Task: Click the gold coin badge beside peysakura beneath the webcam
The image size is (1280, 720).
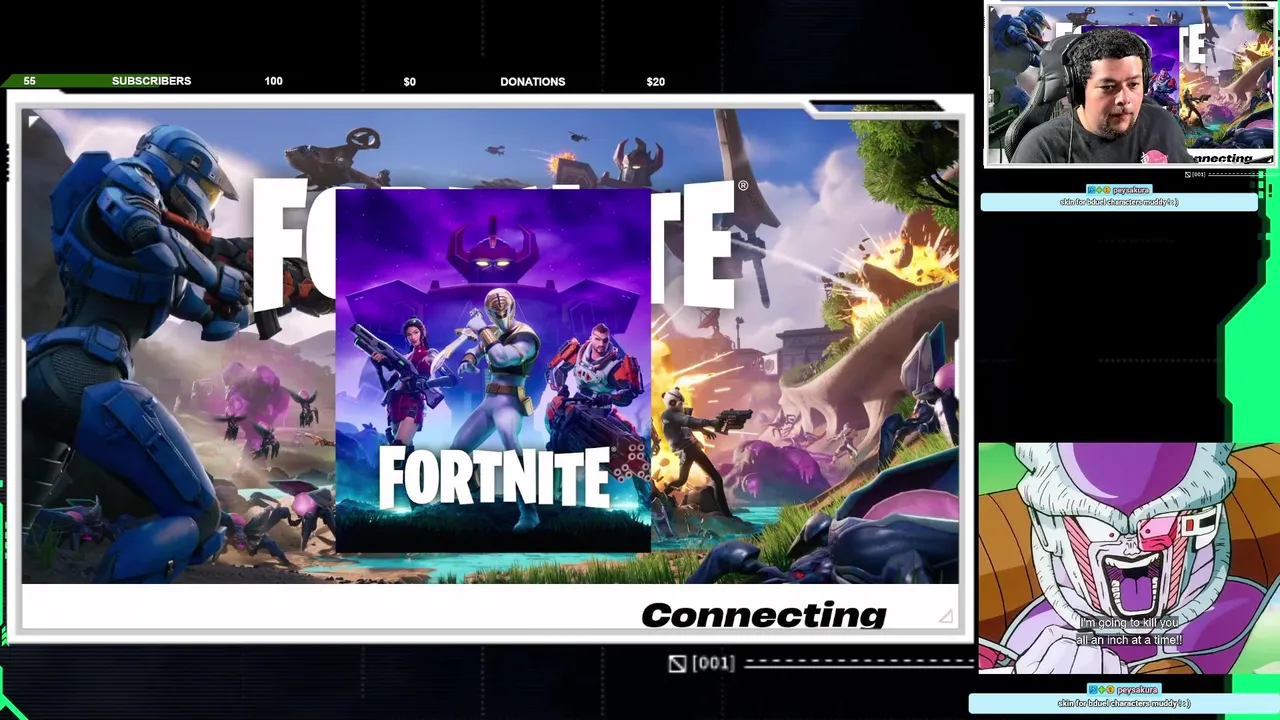Action: tap(1107, 190)
